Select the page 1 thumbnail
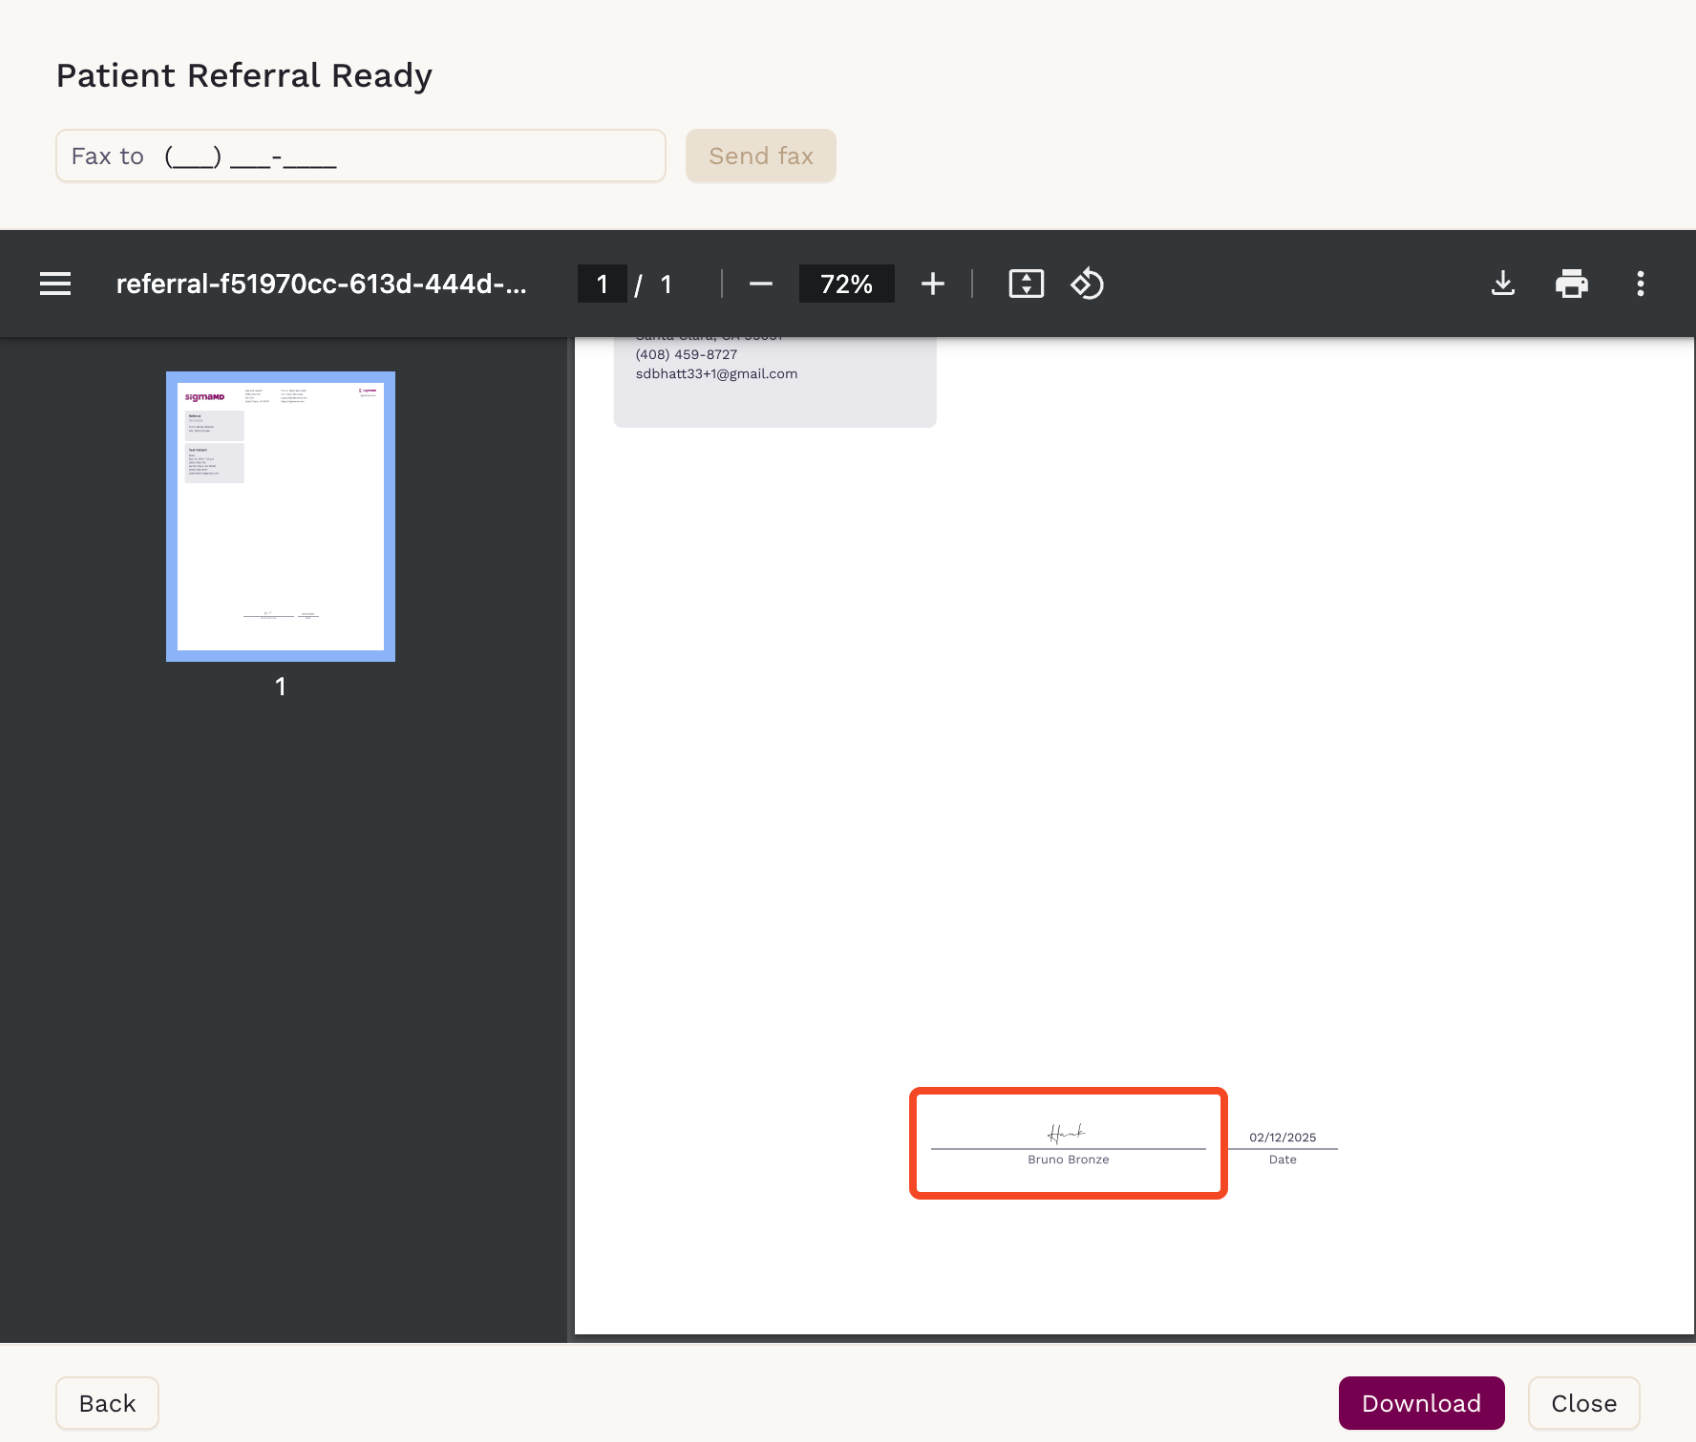1696x1442 pixels. point(281,516)
